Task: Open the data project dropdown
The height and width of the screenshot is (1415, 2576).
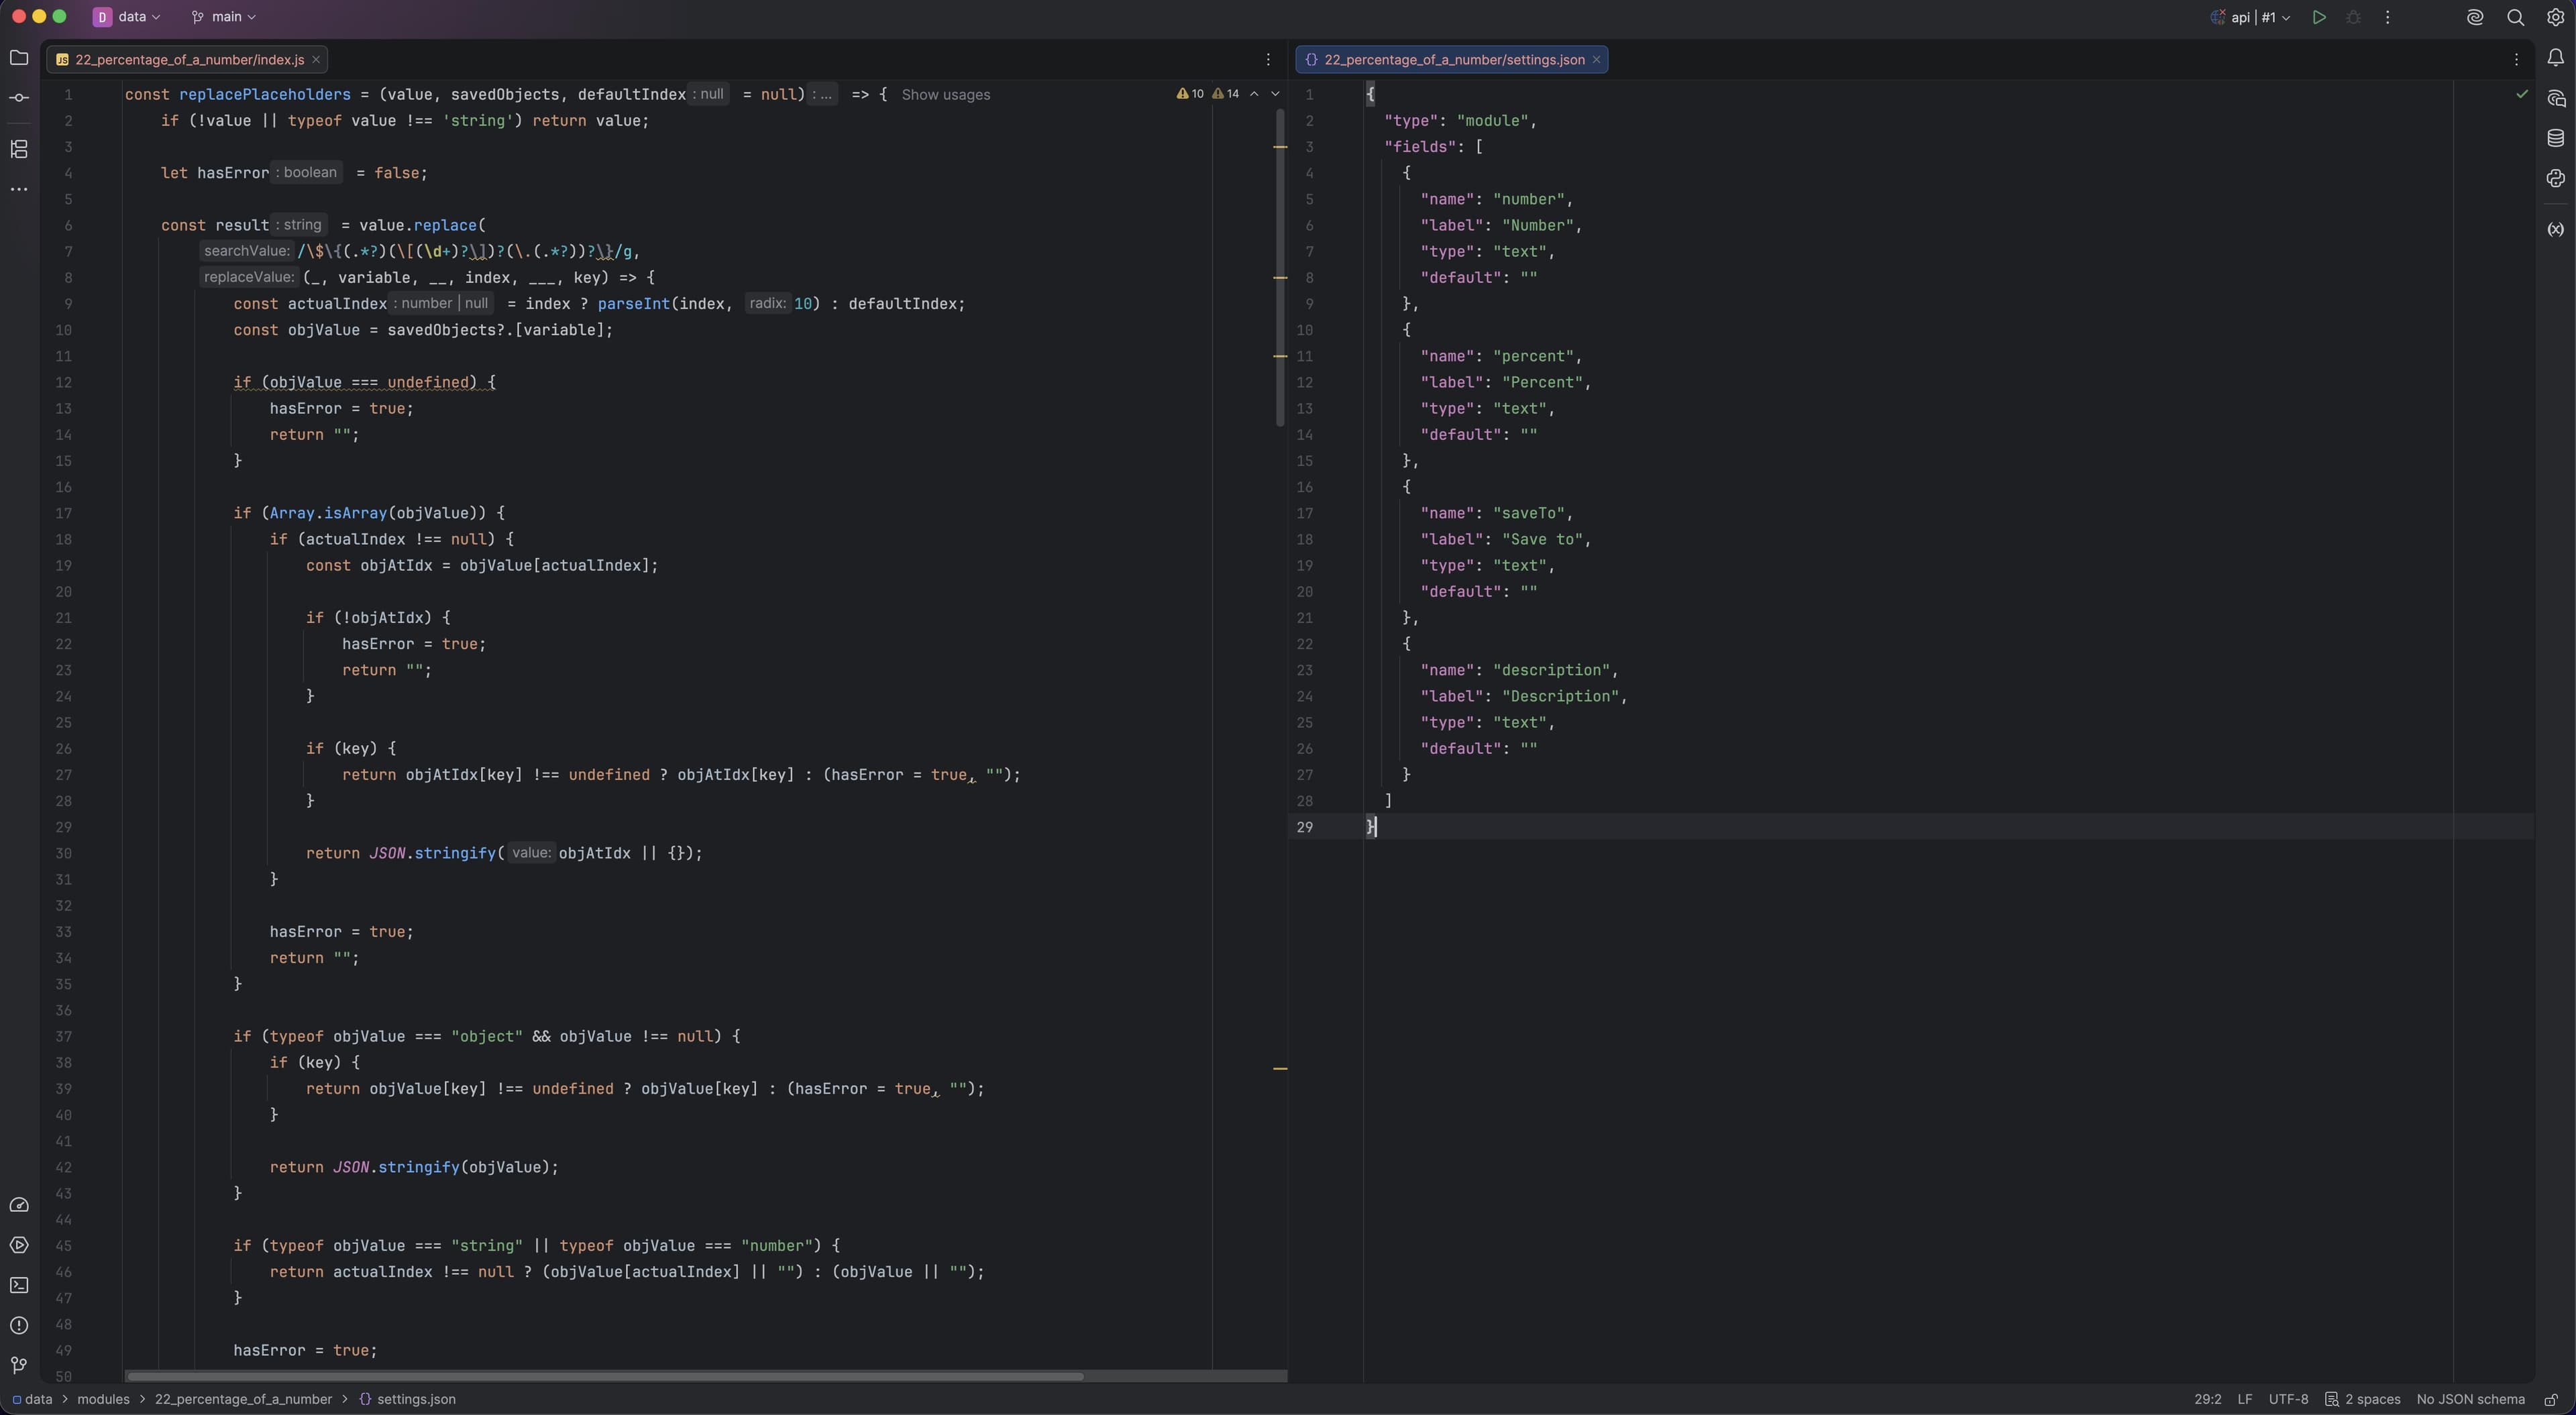Action: click(127, 17)
